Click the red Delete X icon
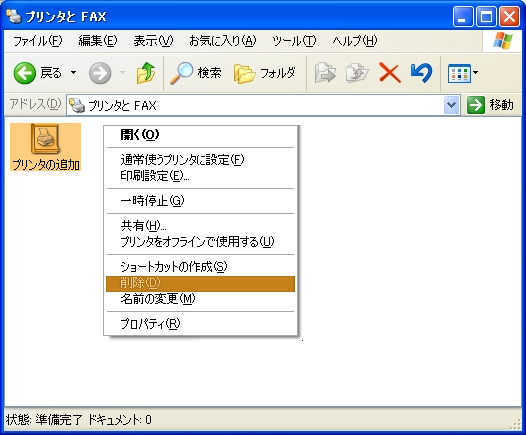The image size is (526, 435). coord(389,73)
